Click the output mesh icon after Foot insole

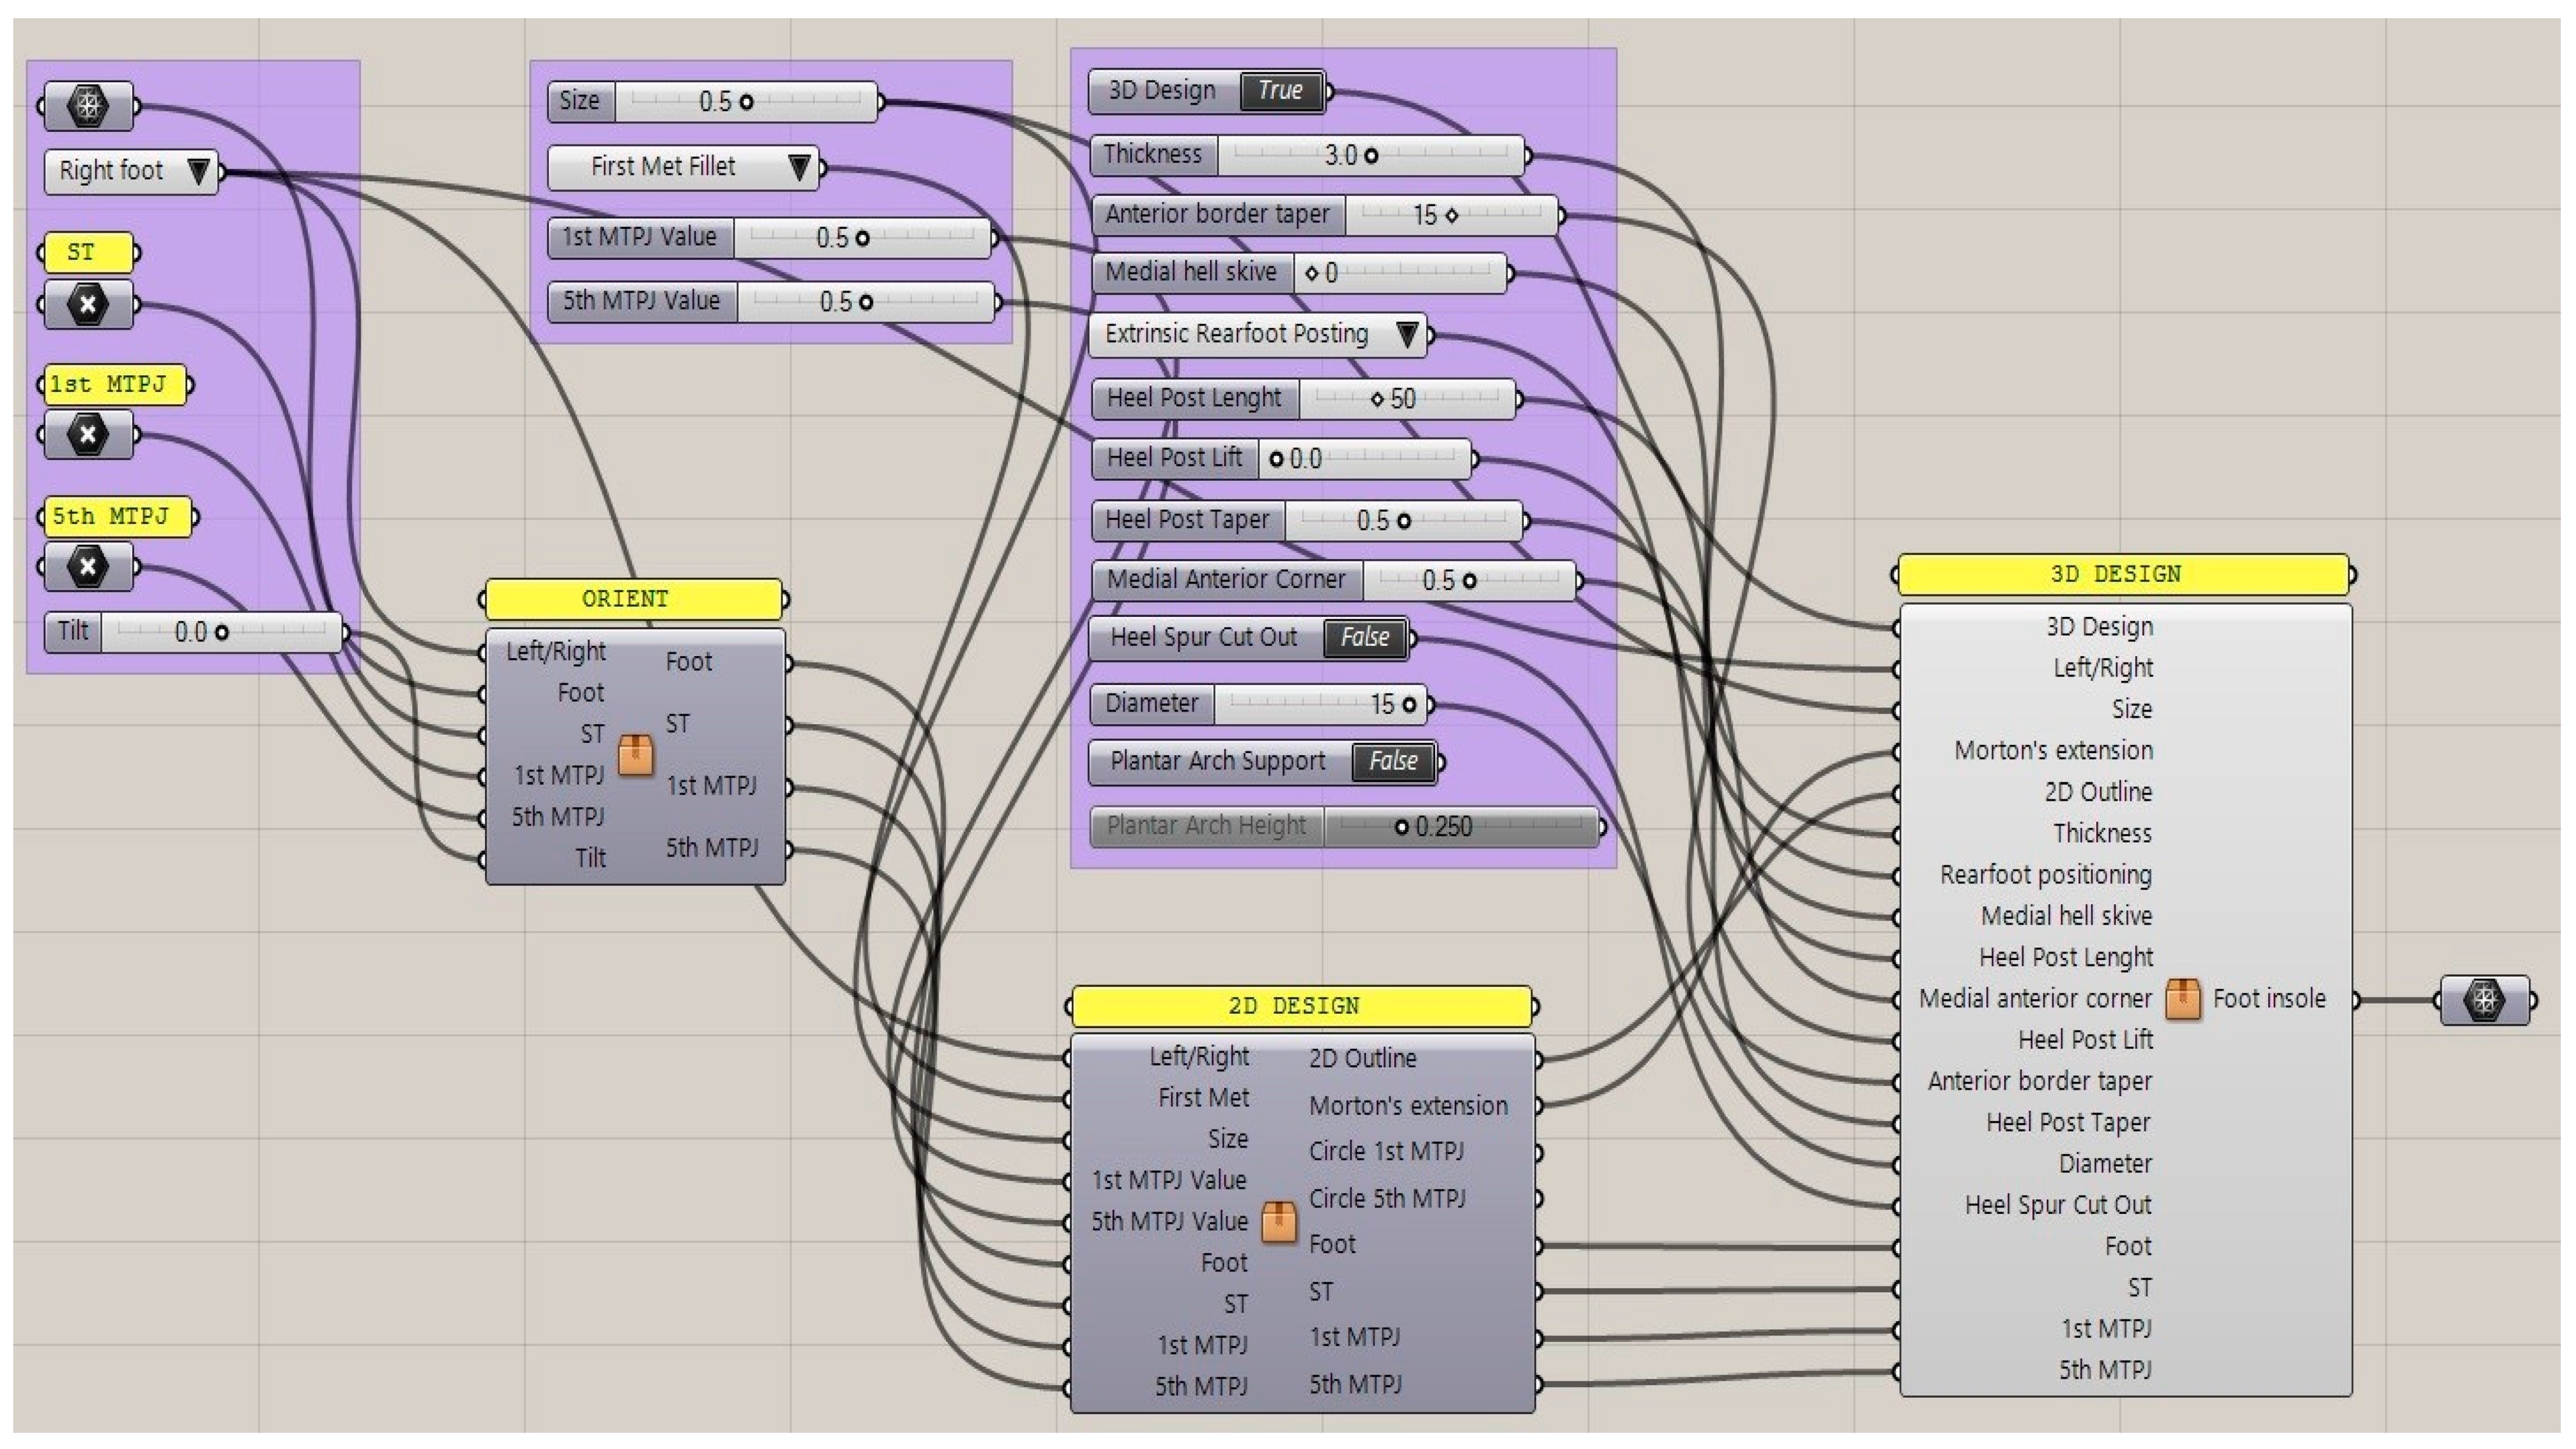tap(2485, 999)
